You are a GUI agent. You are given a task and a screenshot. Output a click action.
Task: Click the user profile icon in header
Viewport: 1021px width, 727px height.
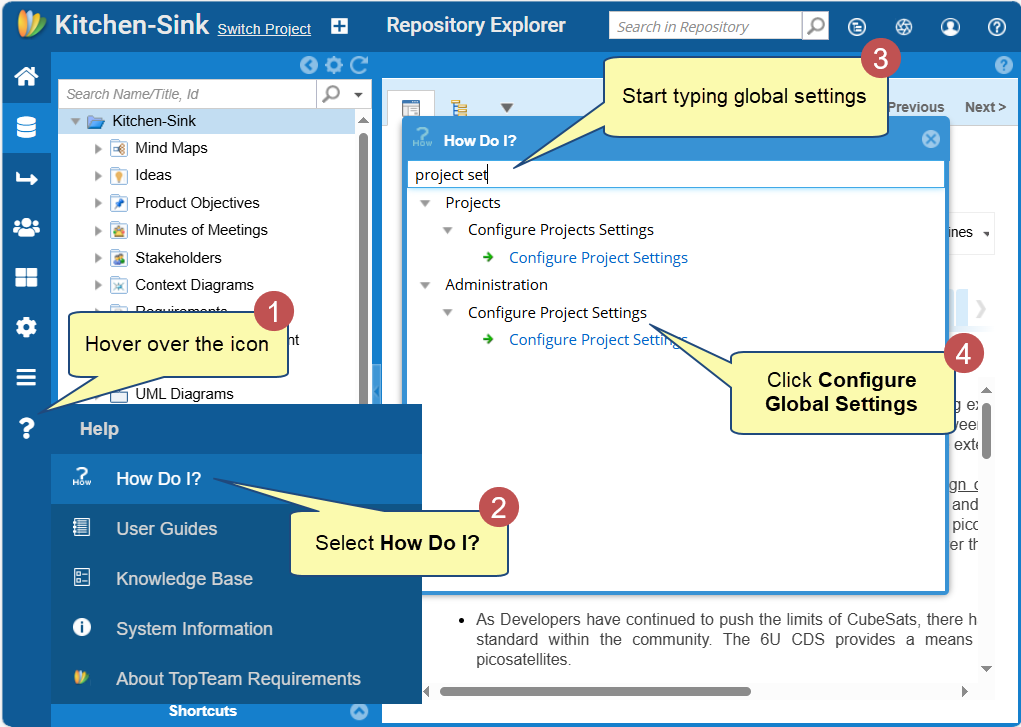point(950,27)
